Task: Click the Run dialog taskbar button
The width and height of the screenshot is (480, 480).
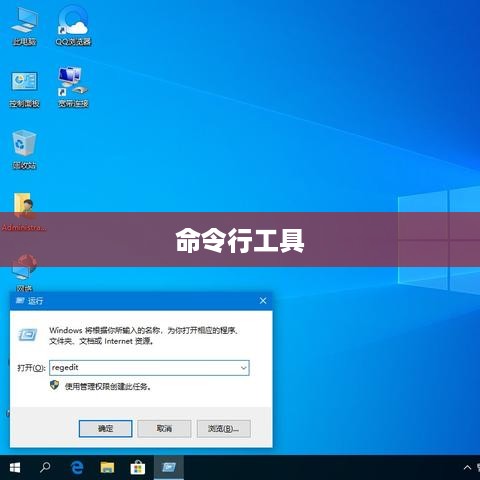Action: 169,468
